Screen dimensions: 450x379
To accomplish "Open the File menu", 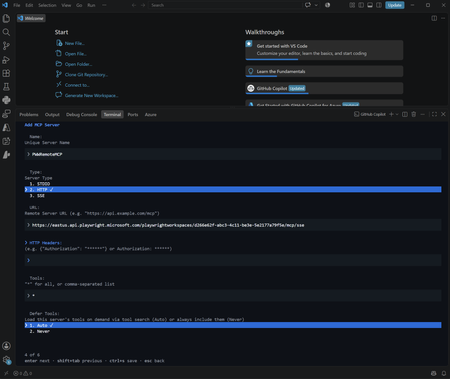I will click(x=17, y=5).
